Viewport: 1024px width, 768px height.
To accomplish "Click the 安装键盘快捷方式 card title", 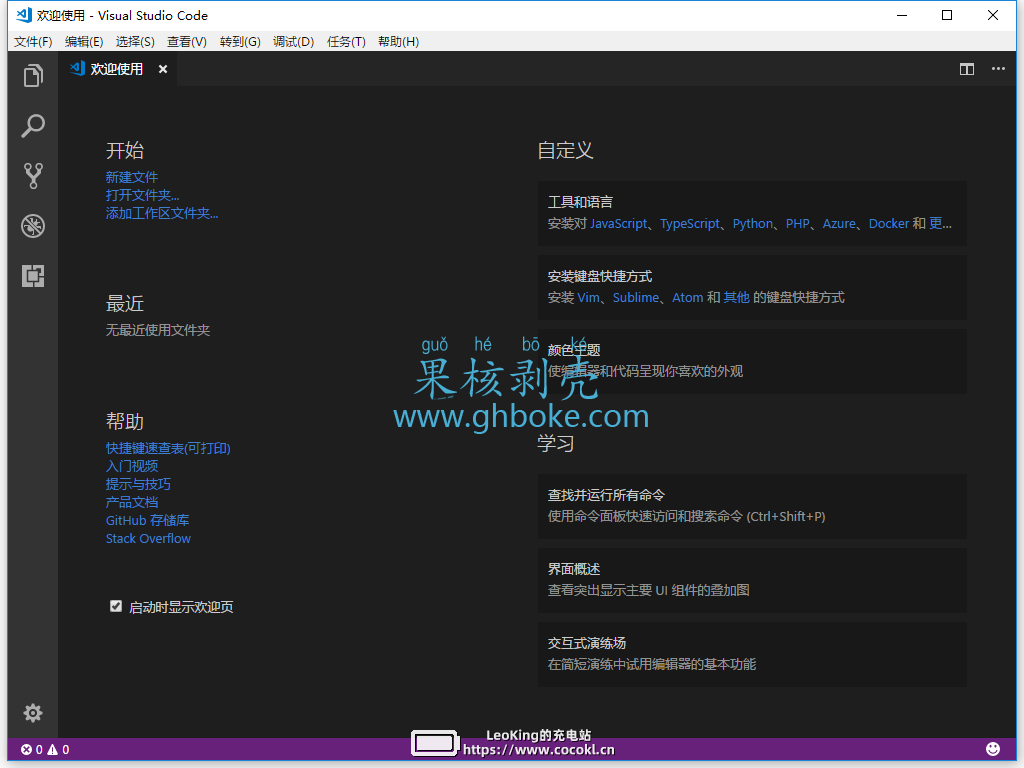I will click(x=600, y=276).
